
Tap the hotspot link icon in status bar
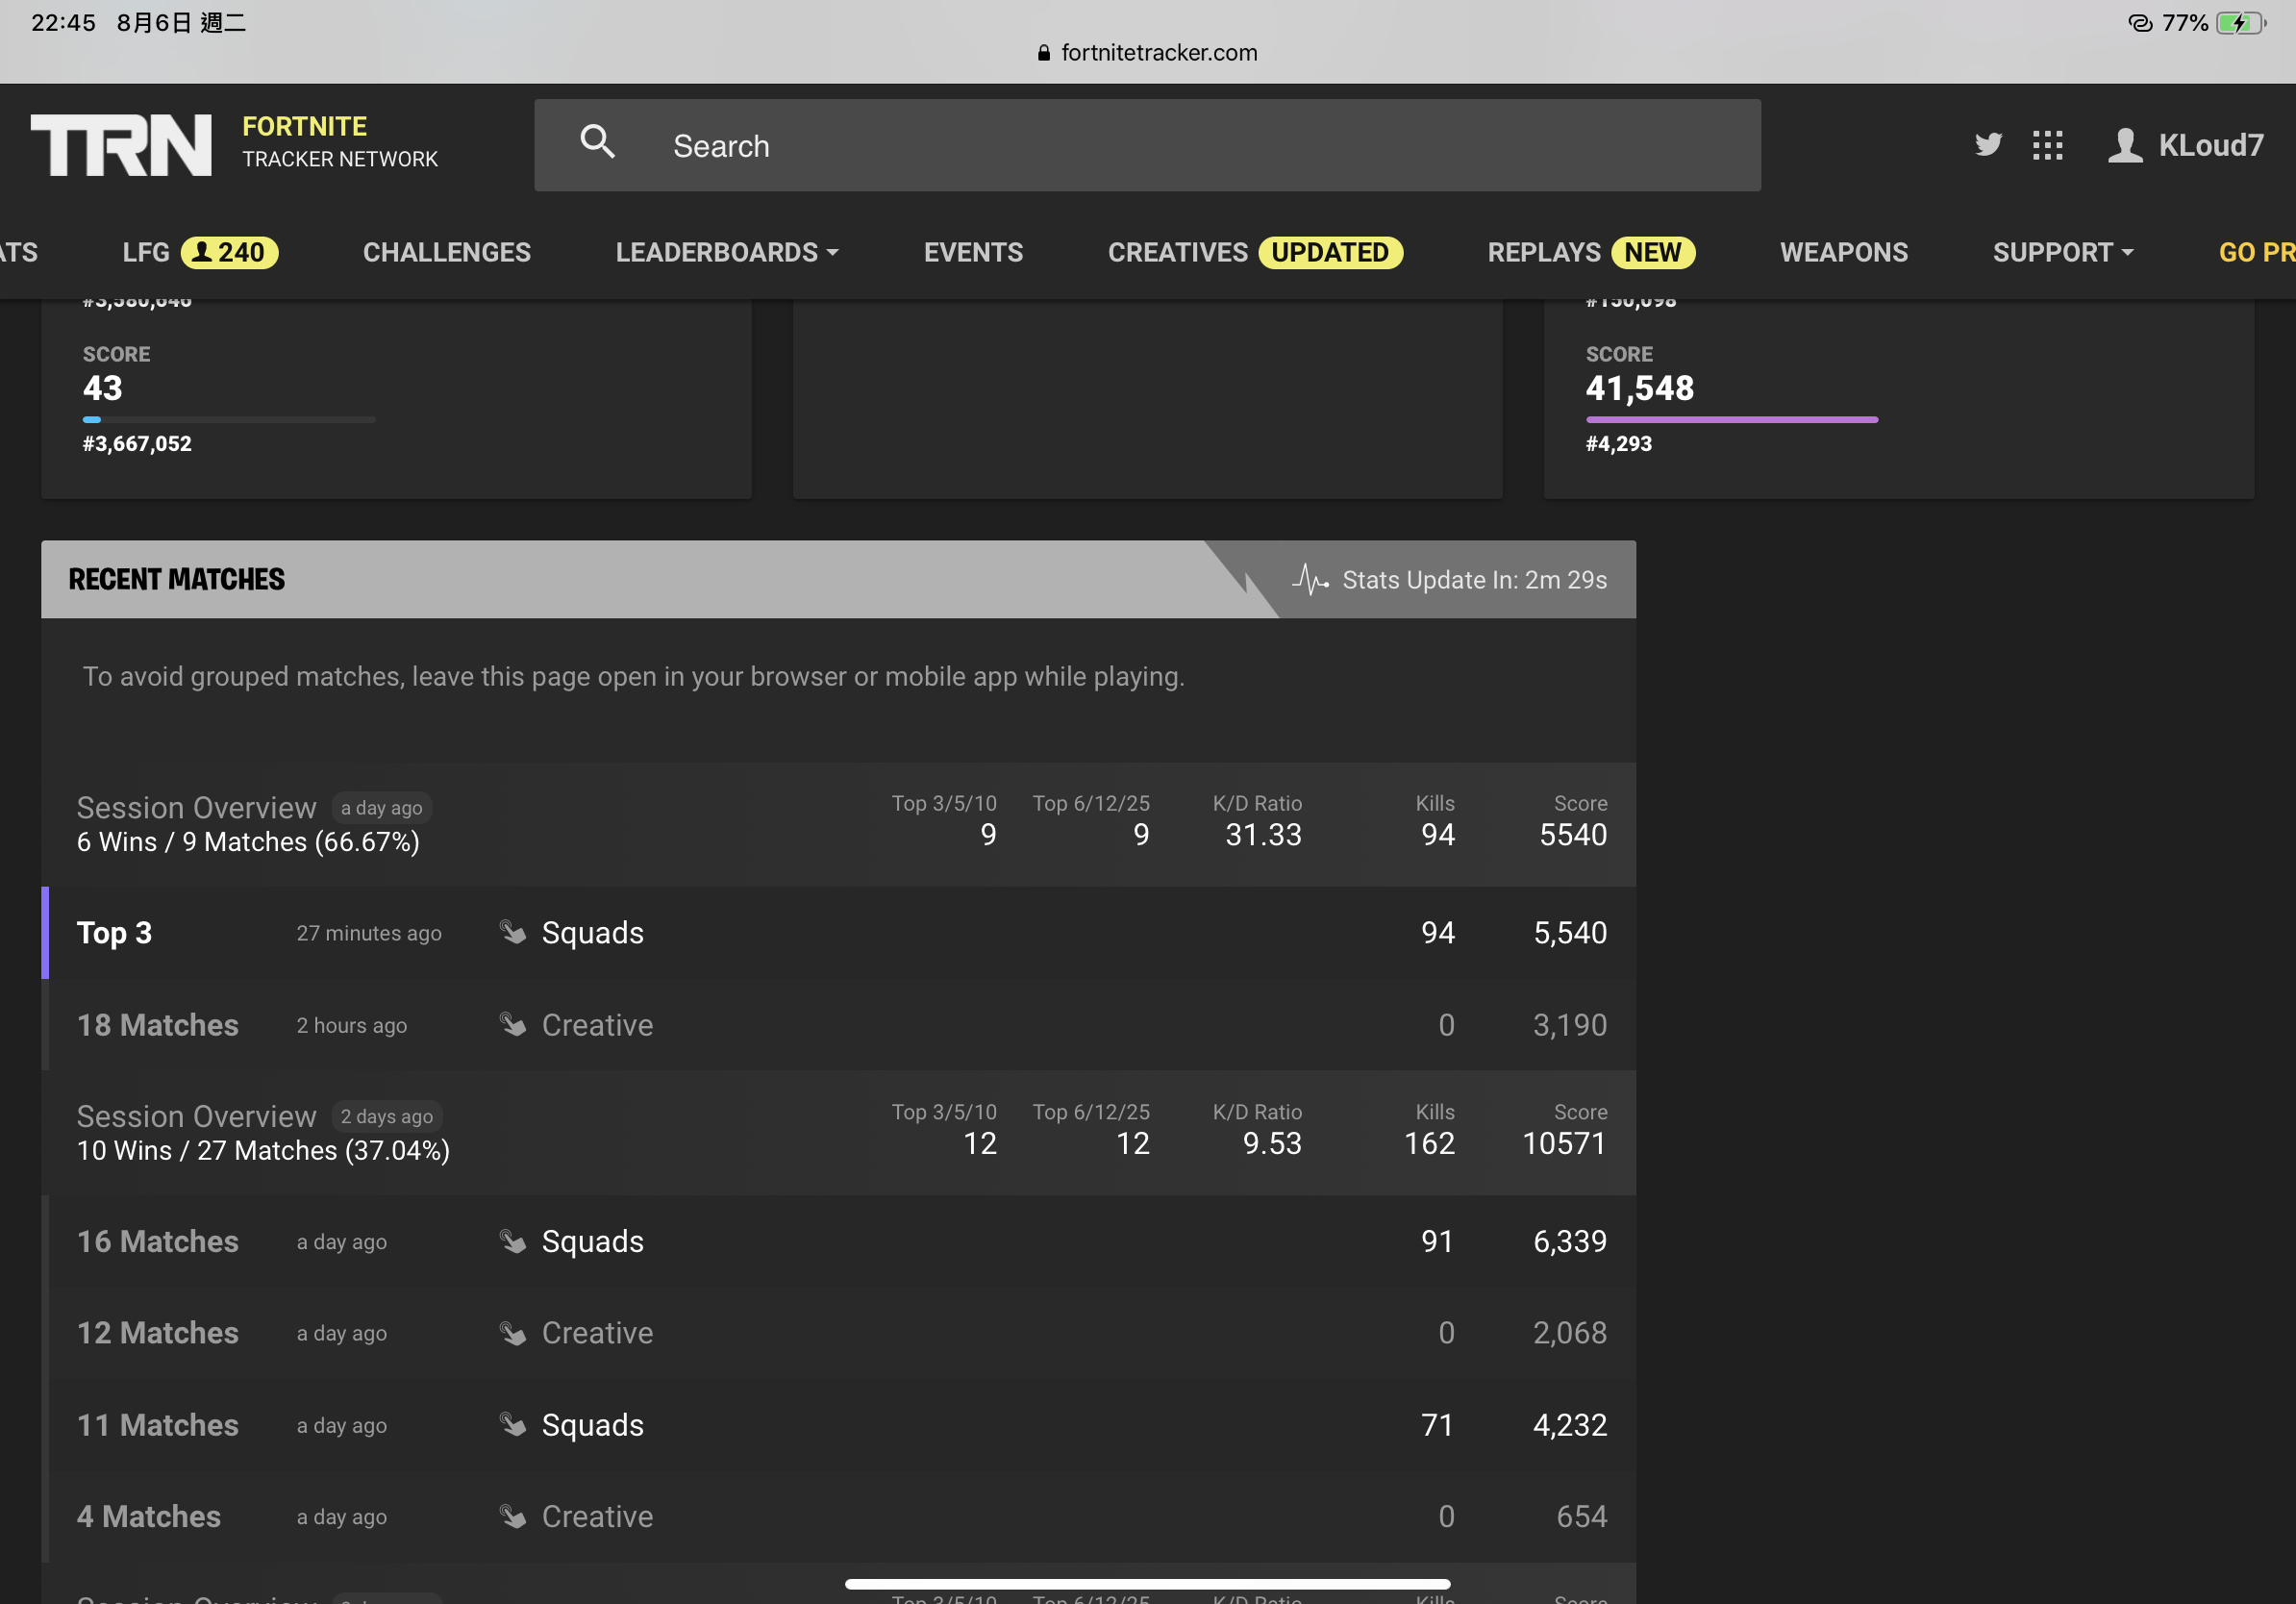pyautogui.click(x=2139, y=23)
